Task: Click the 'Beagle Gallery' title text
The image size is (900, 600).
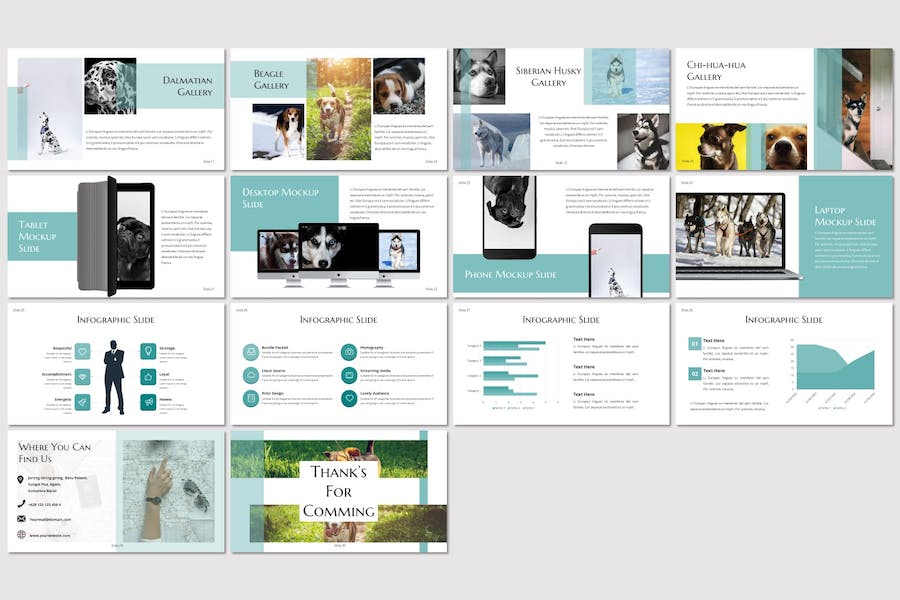Action: click(x=271, y=79)
